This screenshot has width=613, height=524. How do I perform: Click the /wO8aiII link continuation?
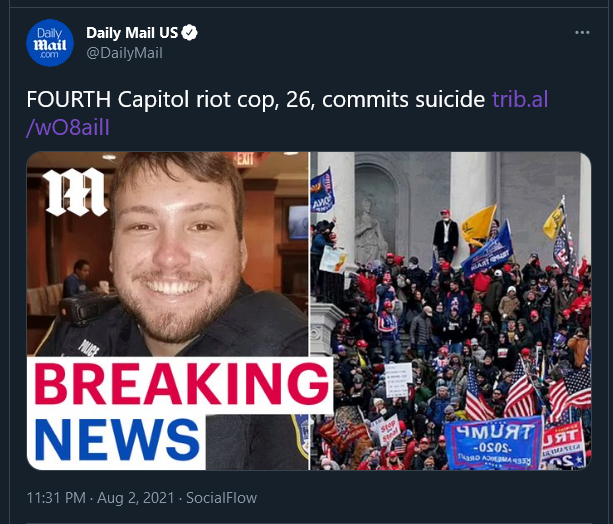[68, 127]
